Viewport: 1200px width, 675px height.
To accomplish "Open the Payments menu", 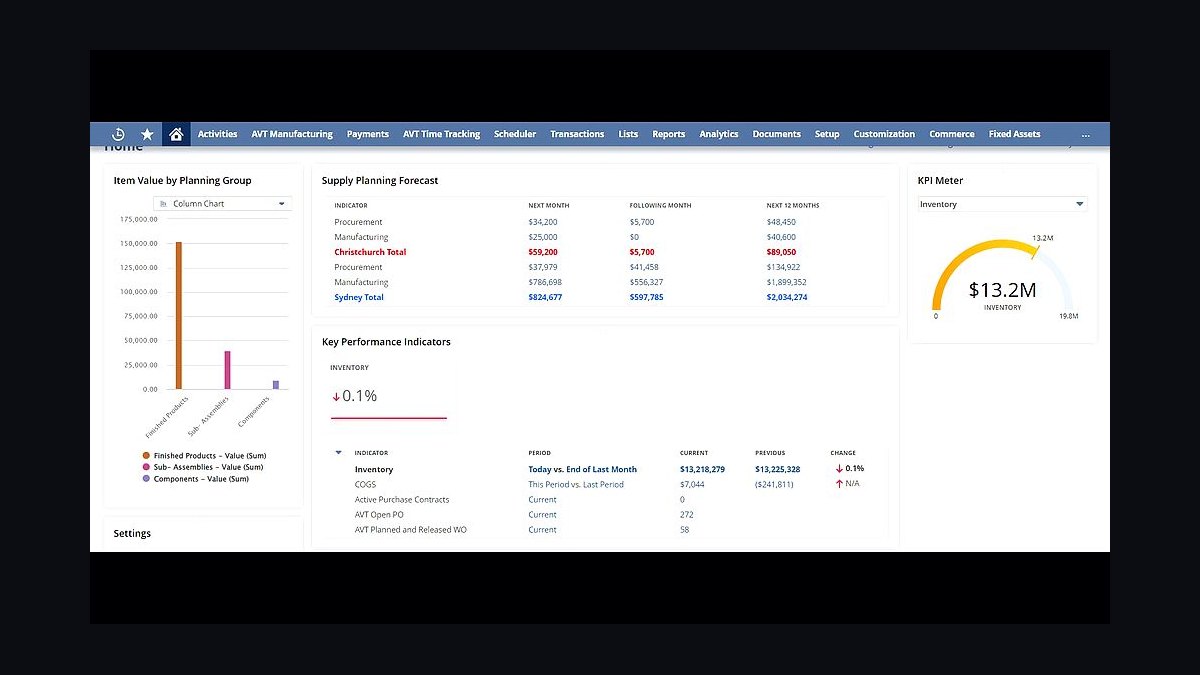I will click(368, 134).
